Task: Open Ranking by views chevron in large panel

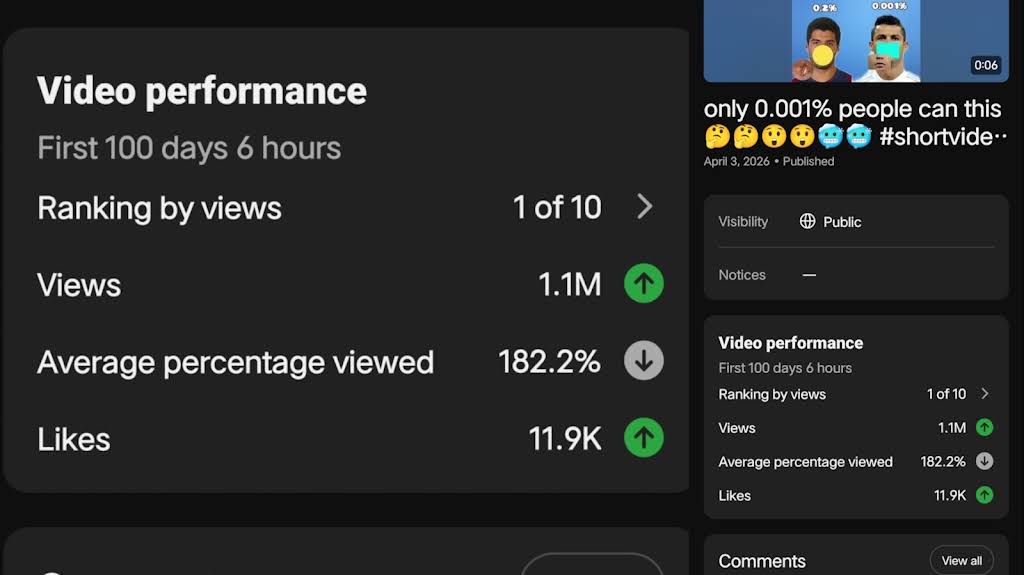Action: (x=645, y=207)
